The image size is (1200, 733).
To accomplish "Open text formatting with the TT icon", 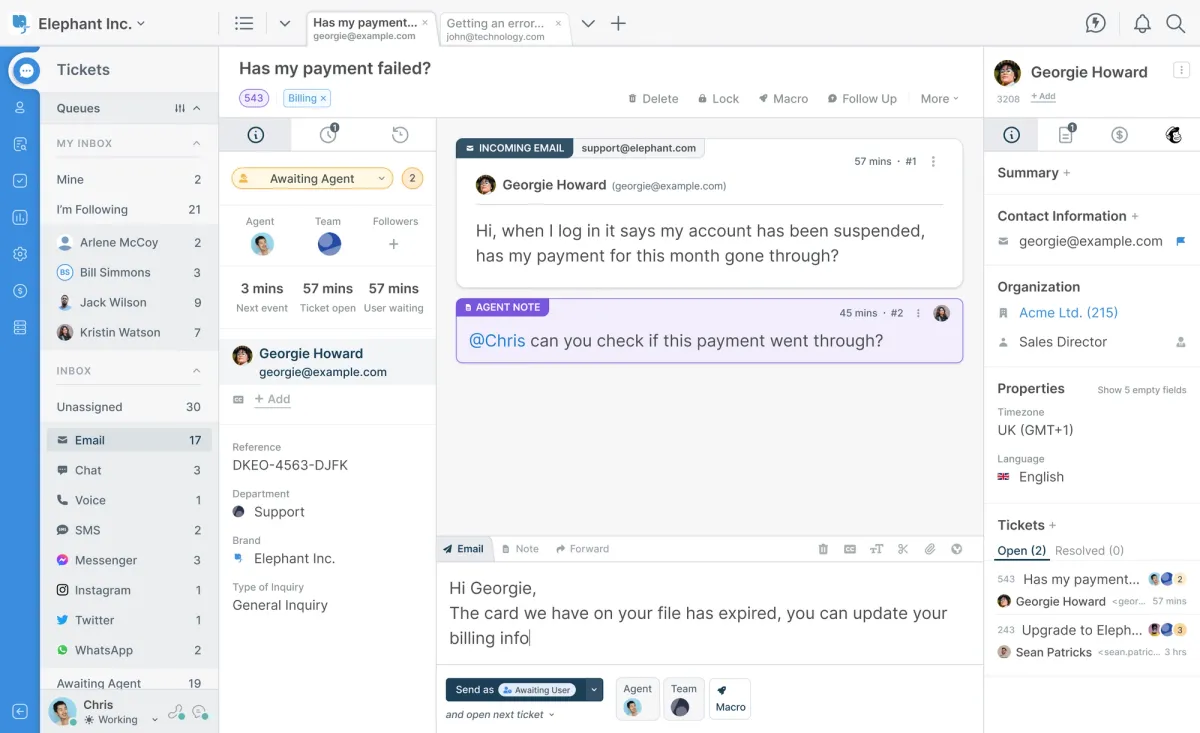I will coord(876,548).
